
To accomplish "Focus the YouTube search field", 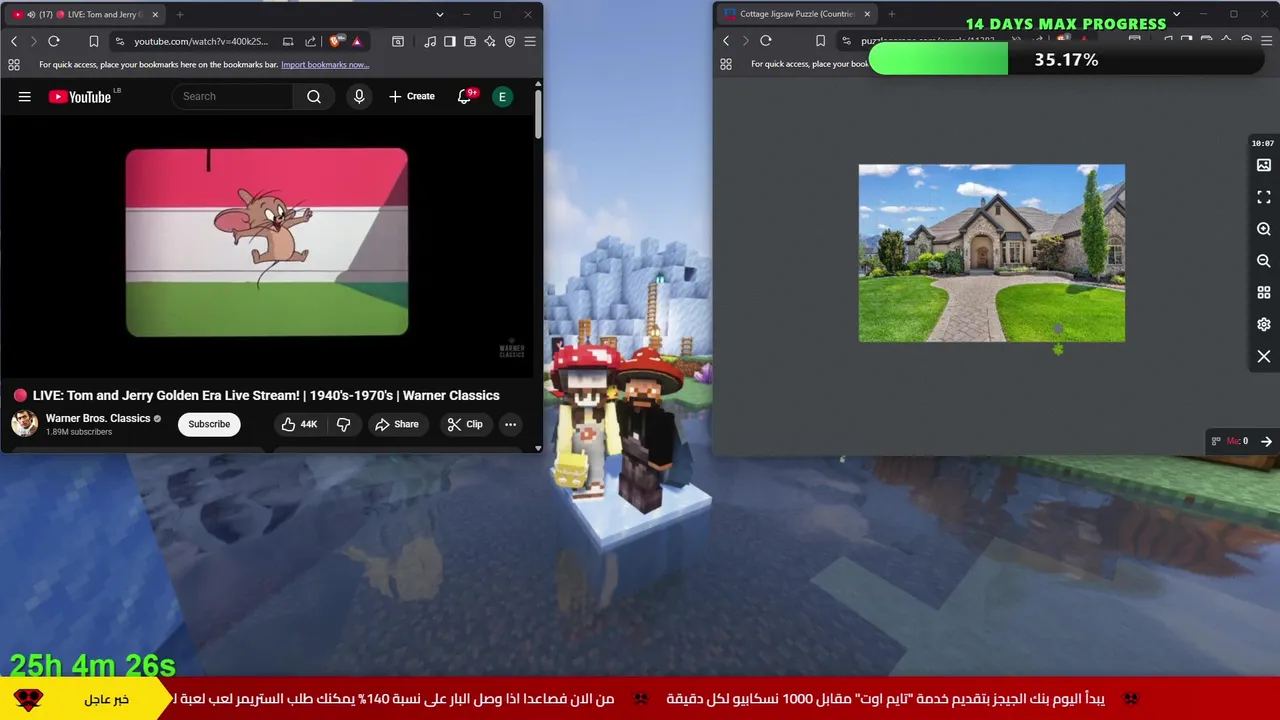I will click(x=232, y=97).
